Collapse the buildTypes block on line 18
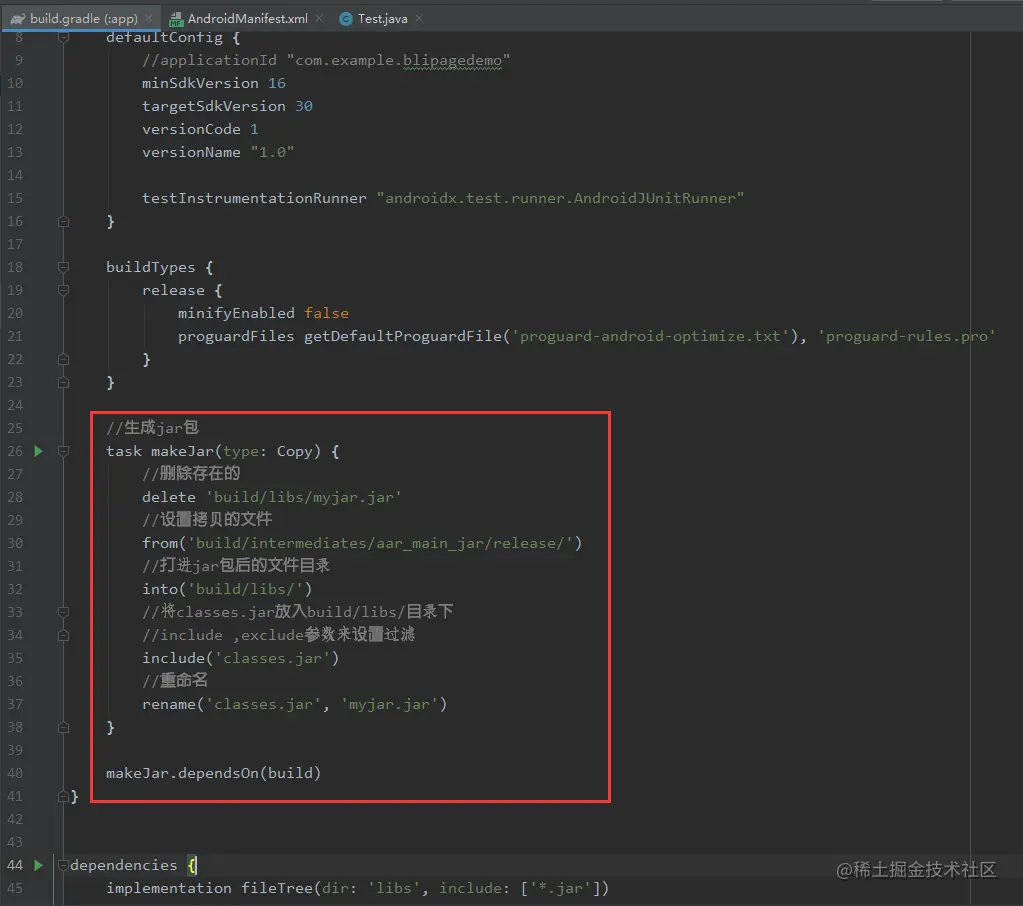The image size is (1023, 906). [x=63, y=267]
